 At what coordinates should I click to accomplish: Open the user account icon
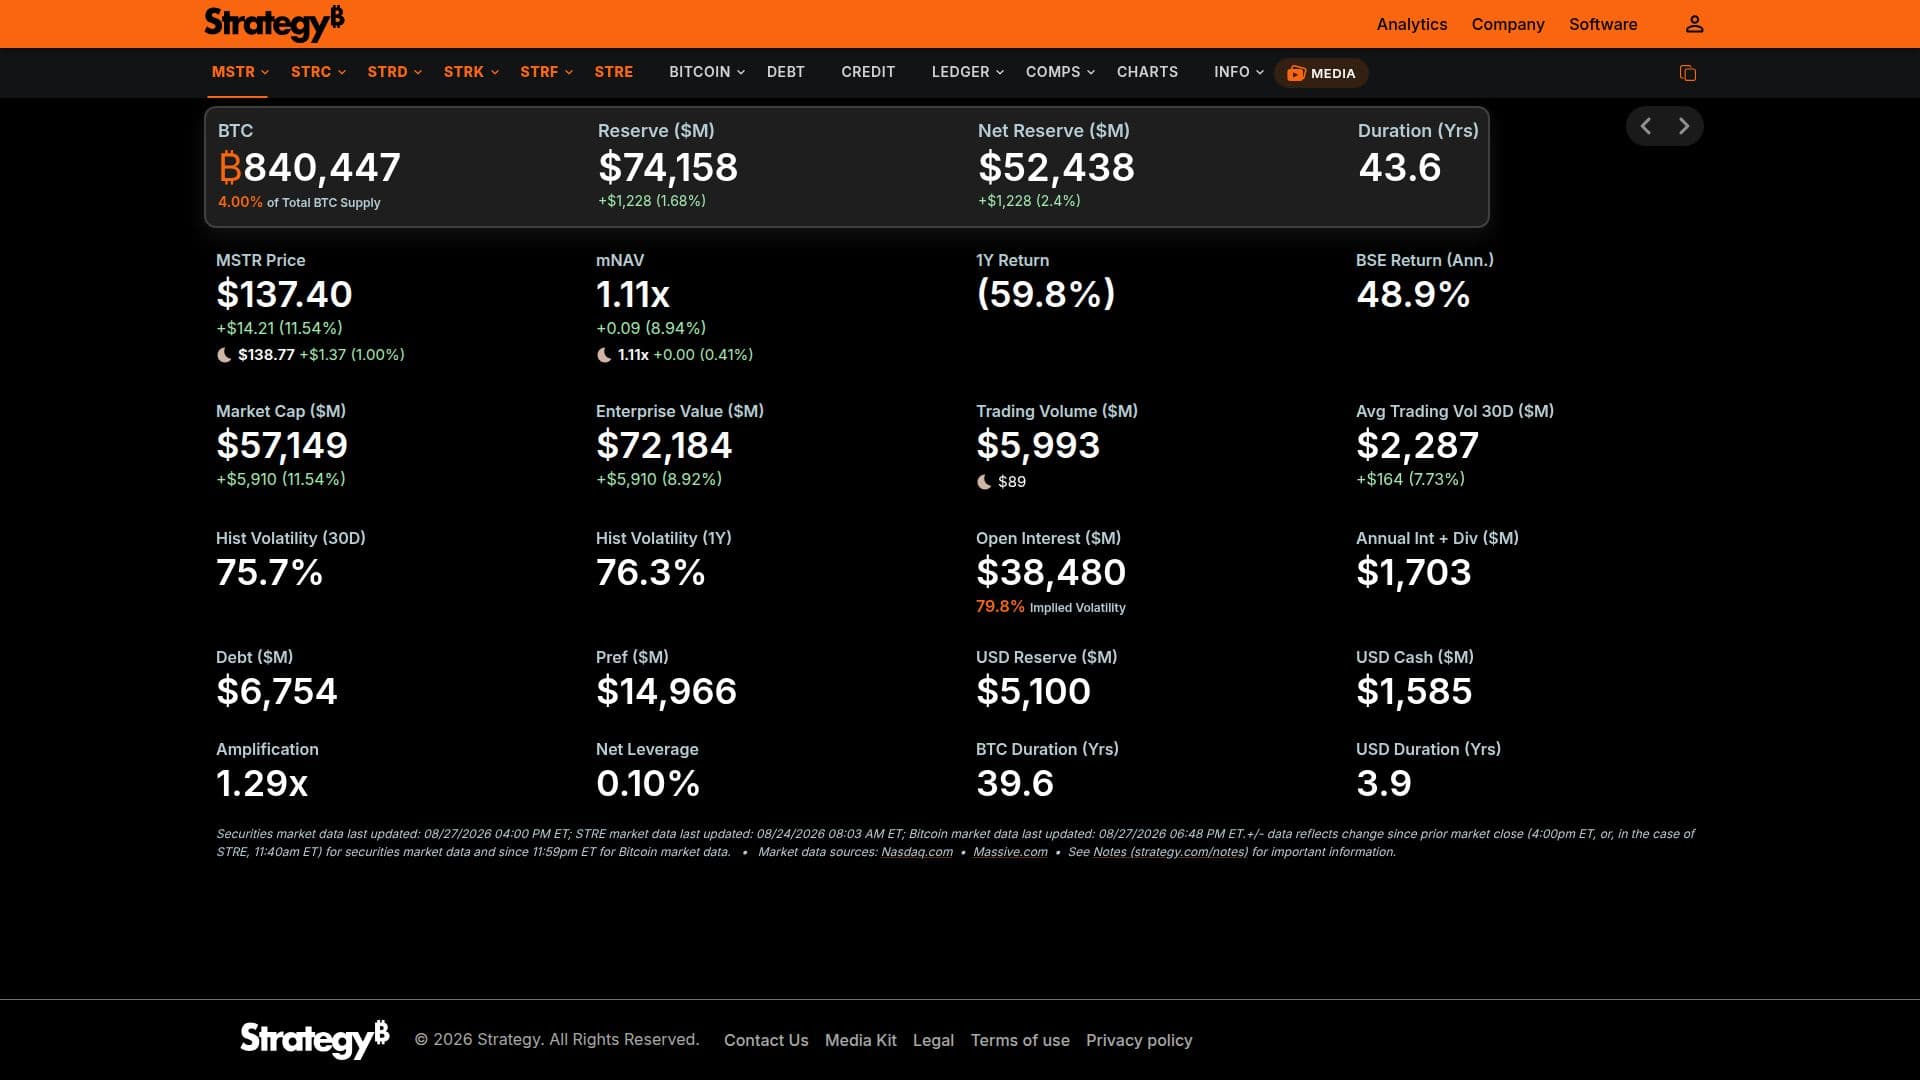[1694, 24]
